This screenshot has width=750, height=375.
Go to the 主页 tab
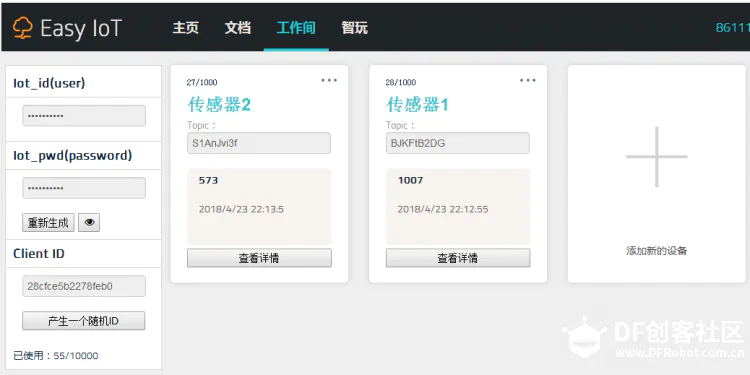[x=186, y=28]
